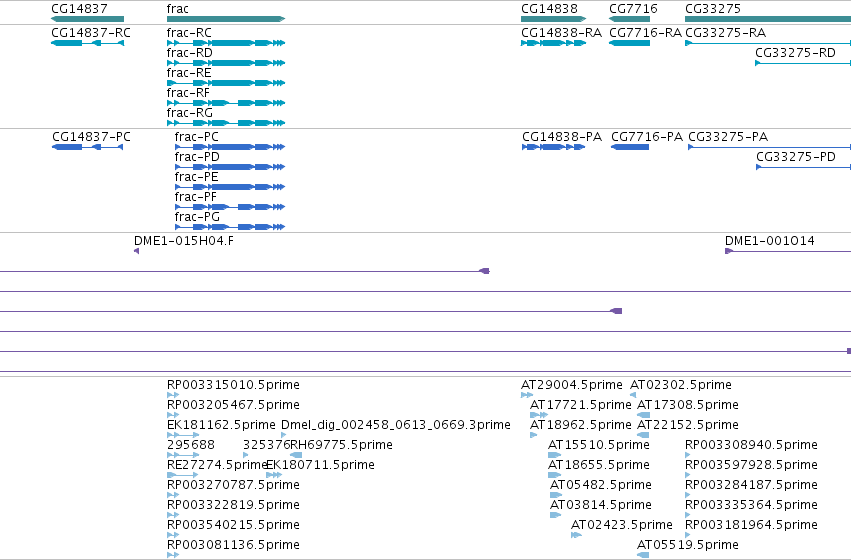Select the CG33275-PD protein feature
Image resolution: width=851 pixels, height=560 pixels.
[x=804, y=167]
